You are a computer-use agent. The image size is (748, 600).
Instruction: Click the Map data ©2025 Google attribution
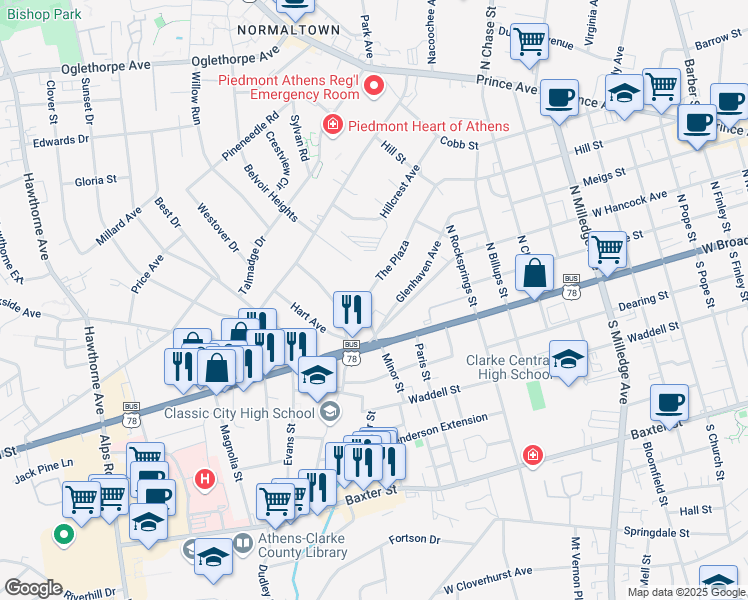686,592
